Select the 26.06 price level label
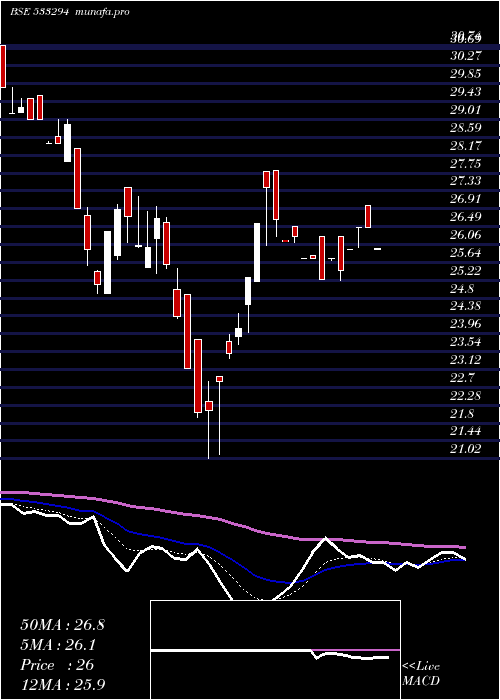The width and height of the screenshot is (500, 700). pyautogui.click(x=466, y=235)
